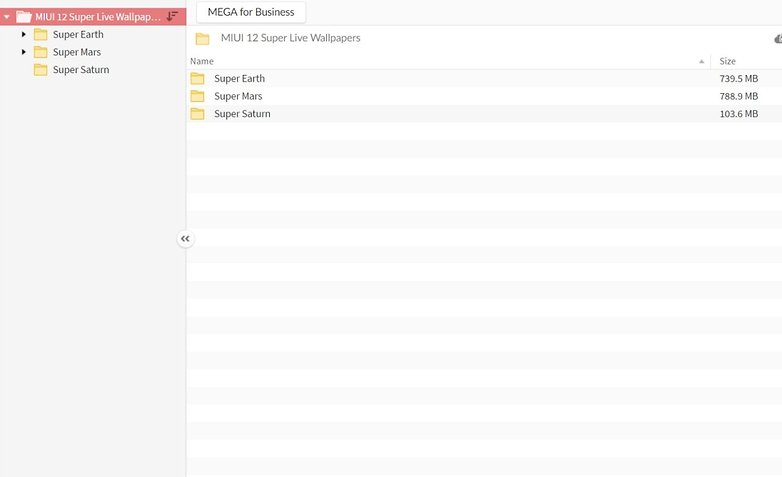The height and width of the screenshot is (477, 782).
Task: Click the 739.5 MB size value
Action: pos(739,78)
